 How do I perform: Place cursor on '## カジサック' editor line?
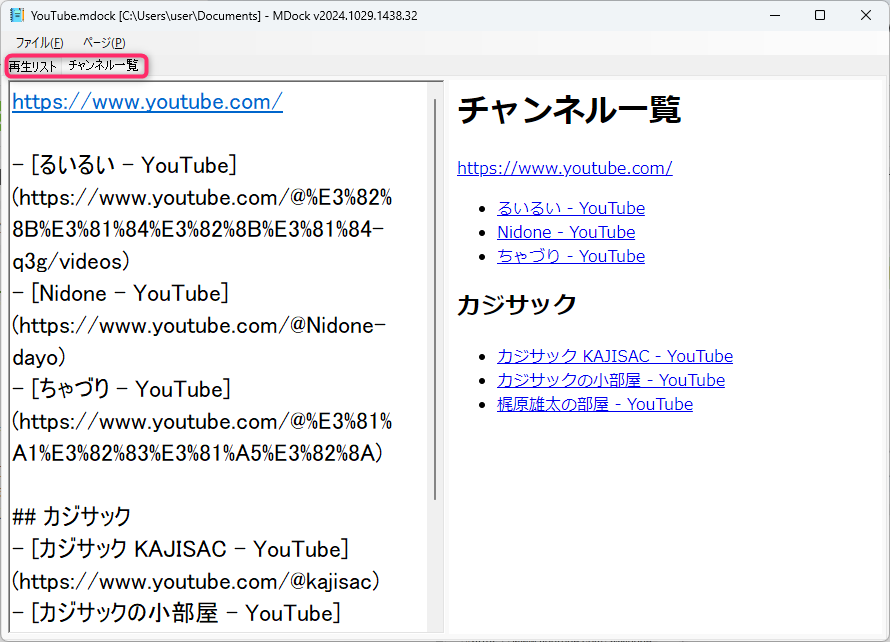tap(72, 517)
